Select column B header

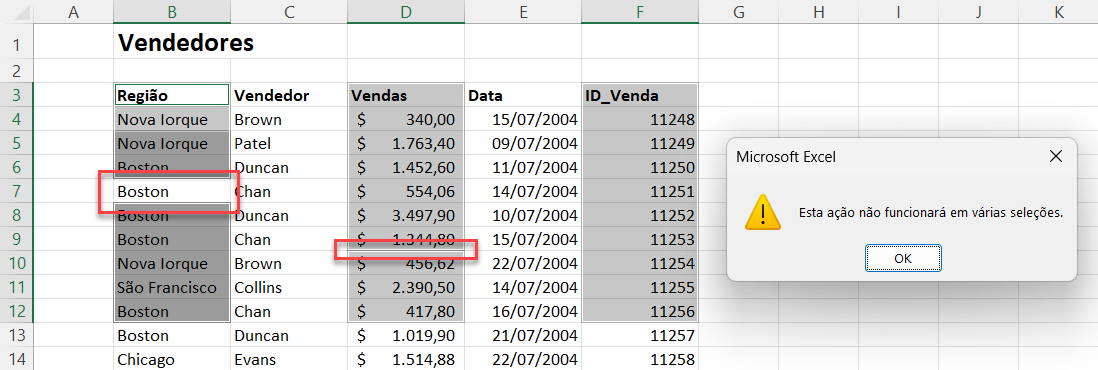[x=172, y=12]
